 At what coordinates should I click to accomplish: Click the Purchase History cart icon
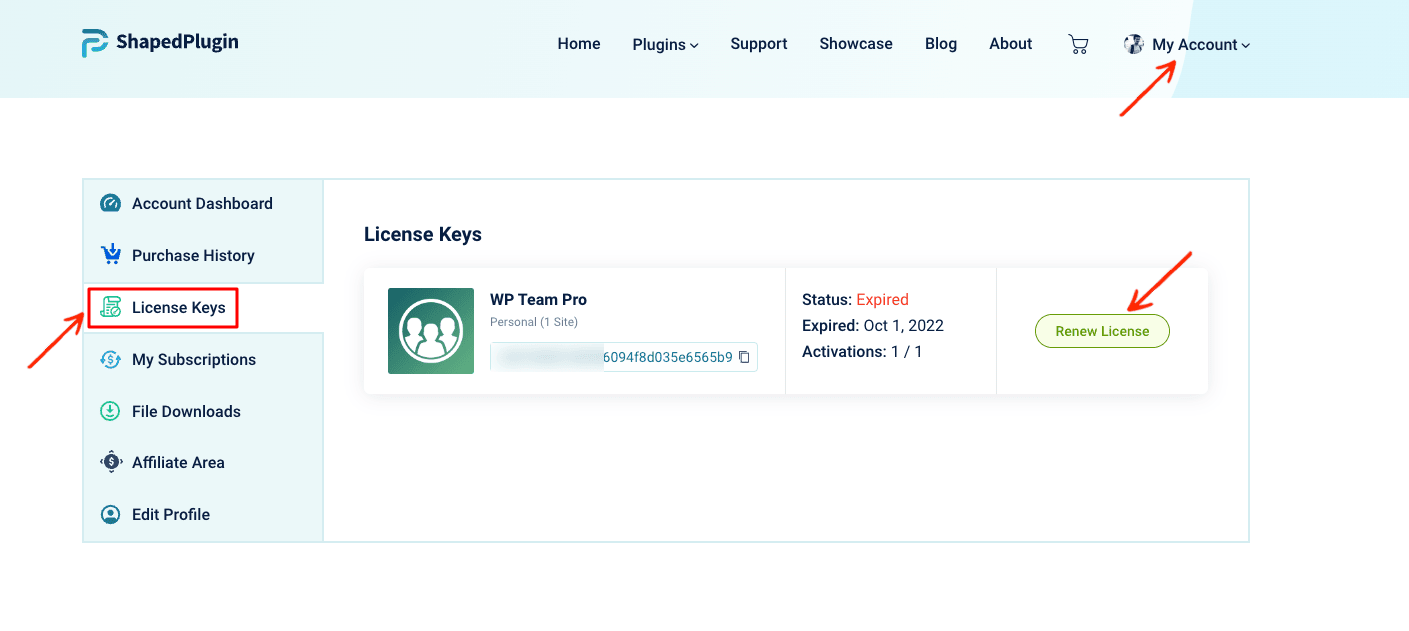[110, 255]
